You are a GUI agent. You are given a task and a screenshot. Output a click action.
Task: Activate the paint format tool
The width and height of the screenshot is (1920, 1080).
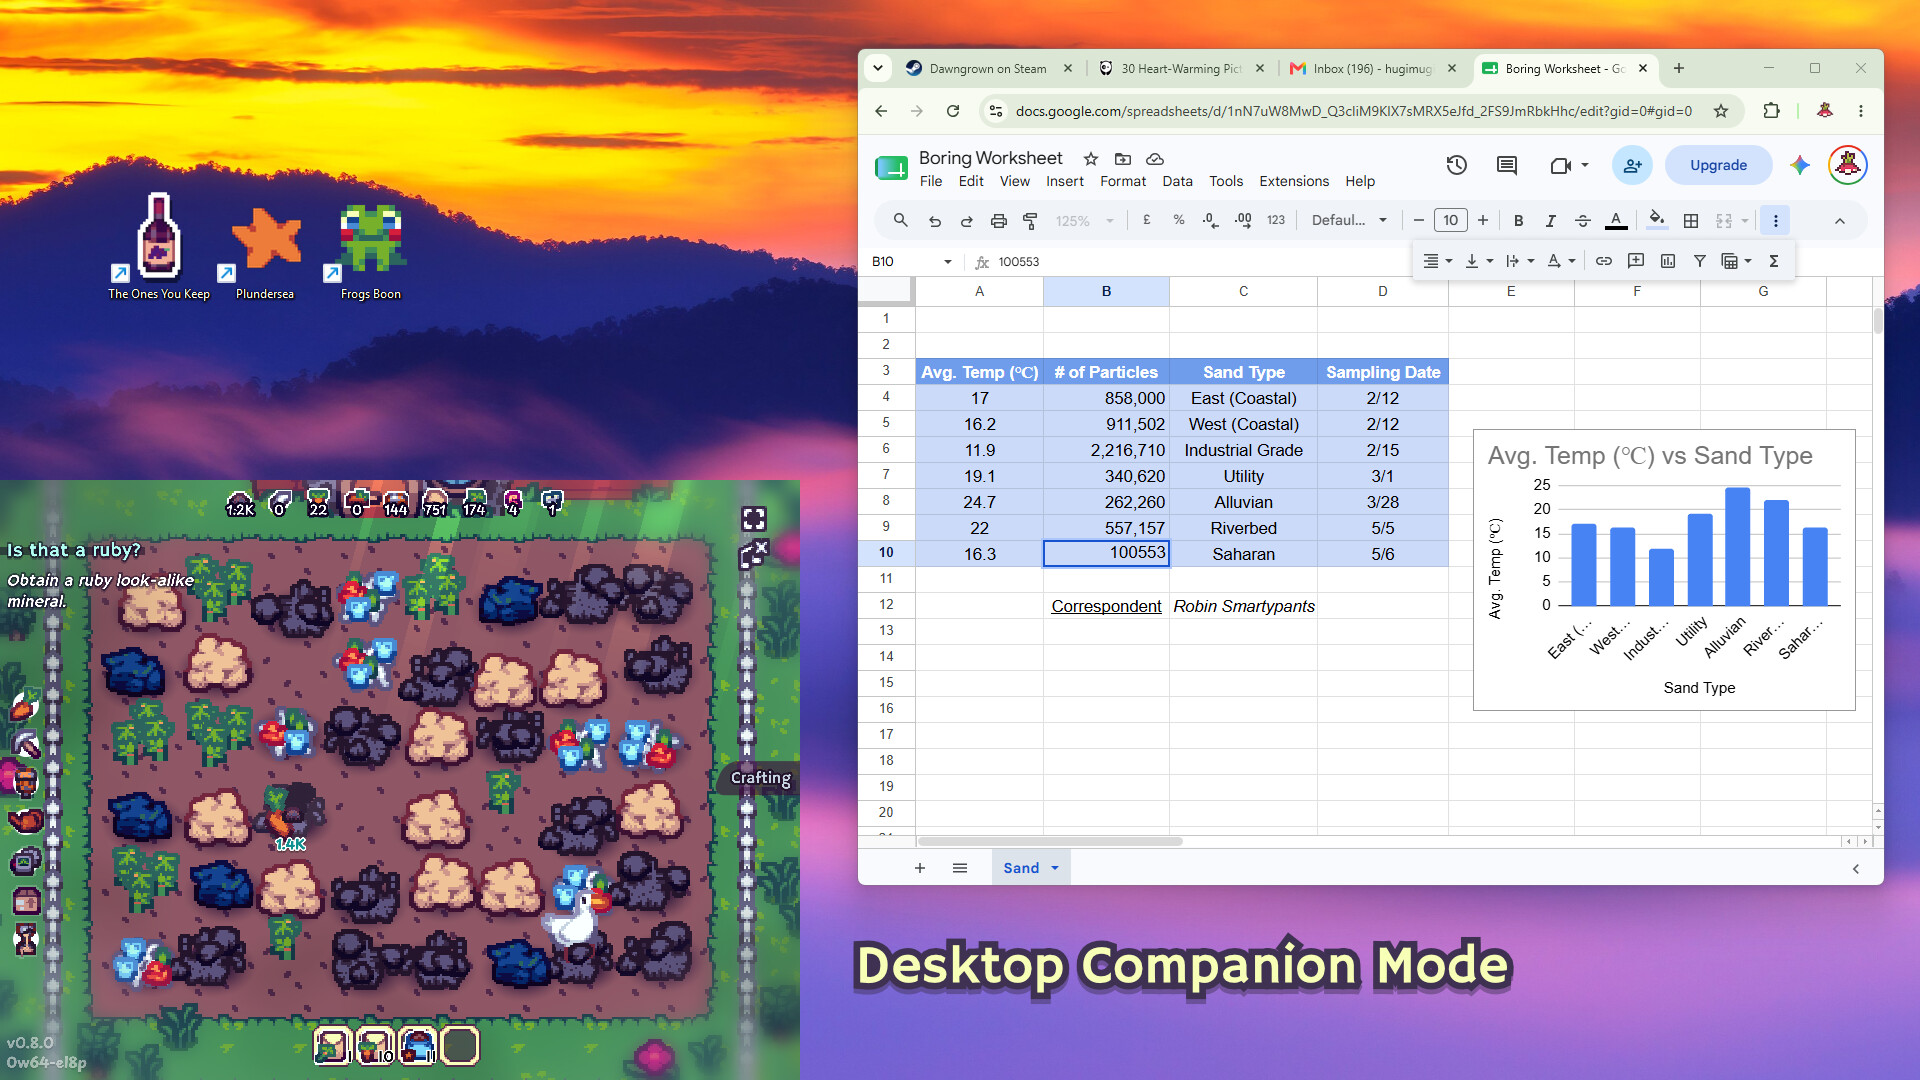1030,220
